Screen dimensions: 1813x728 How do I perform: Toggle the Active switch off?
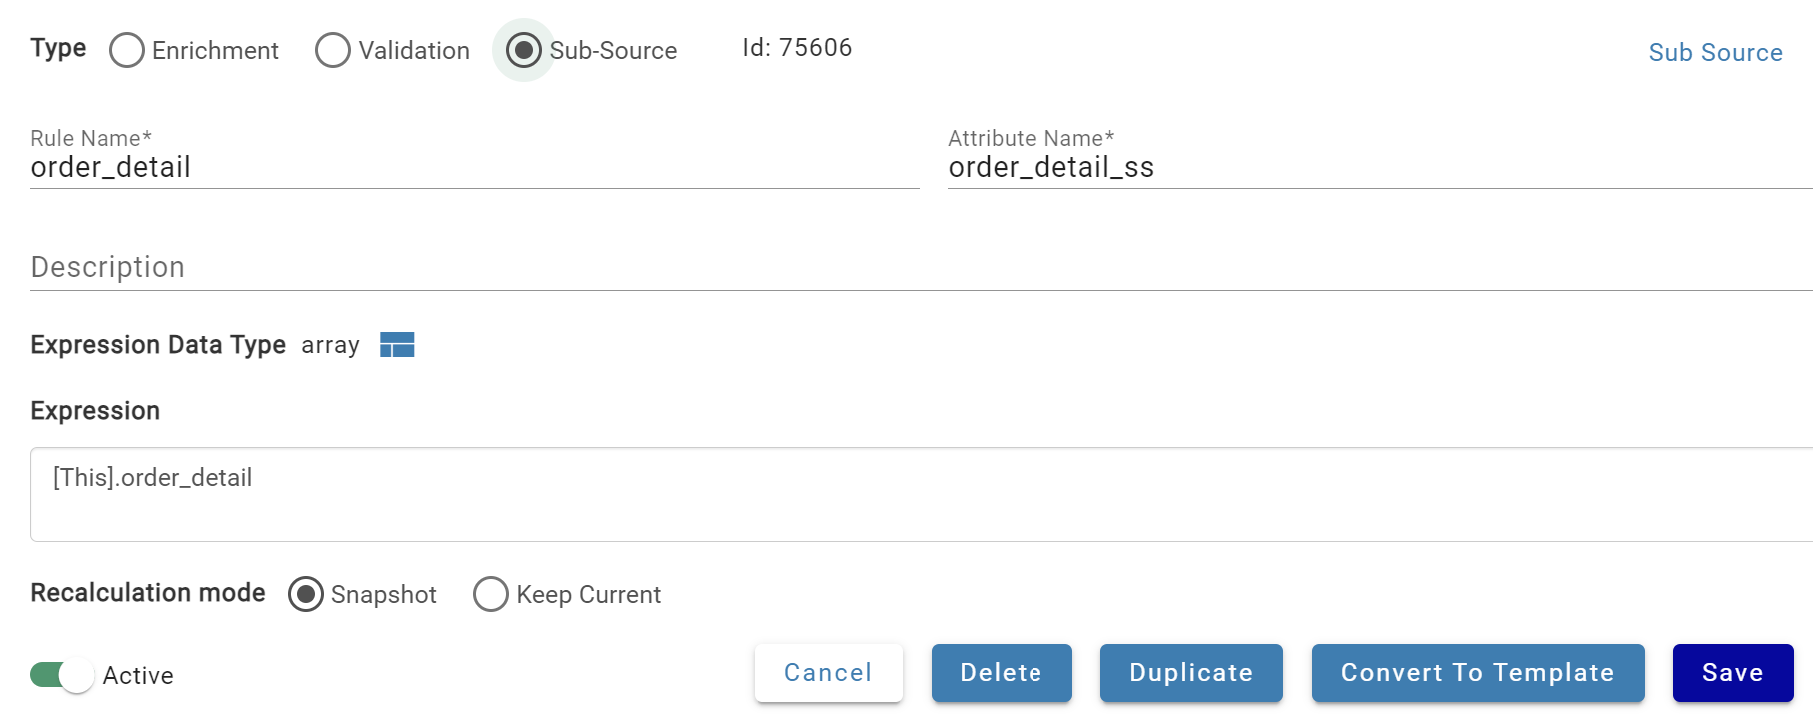point(62,675)
